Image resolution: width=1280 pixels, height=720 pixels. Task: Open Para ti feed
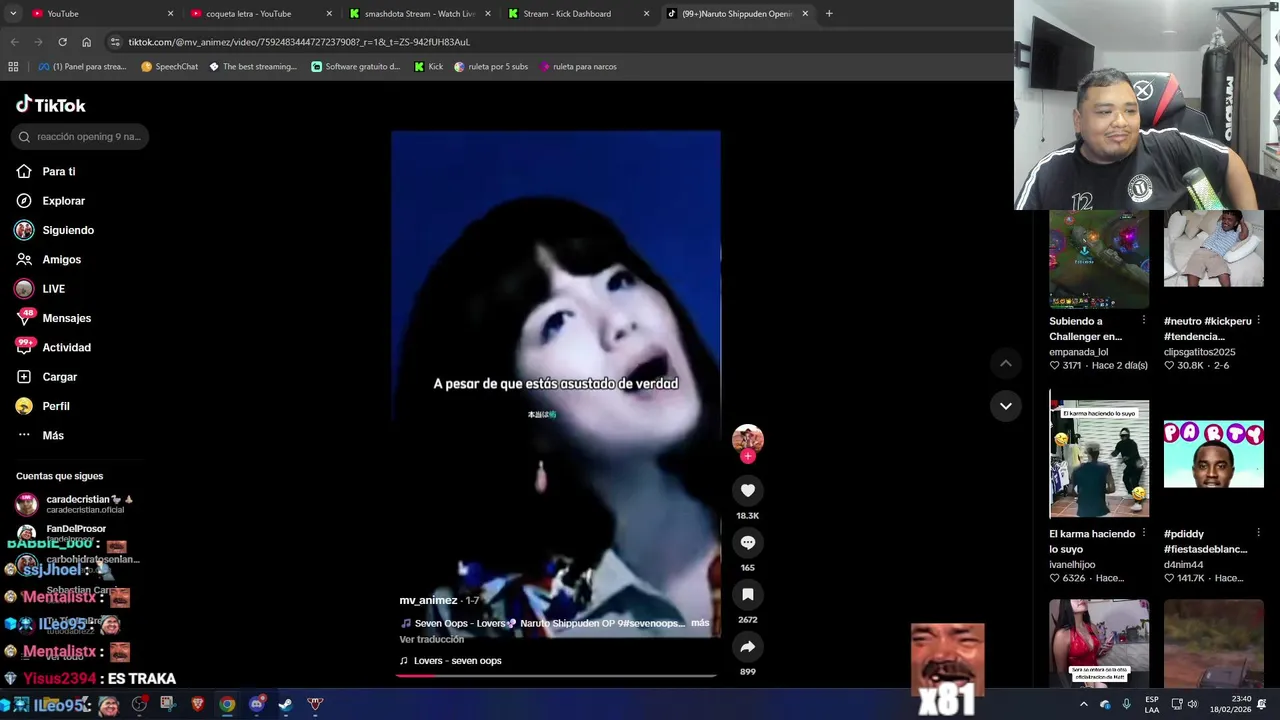point(46,171)
